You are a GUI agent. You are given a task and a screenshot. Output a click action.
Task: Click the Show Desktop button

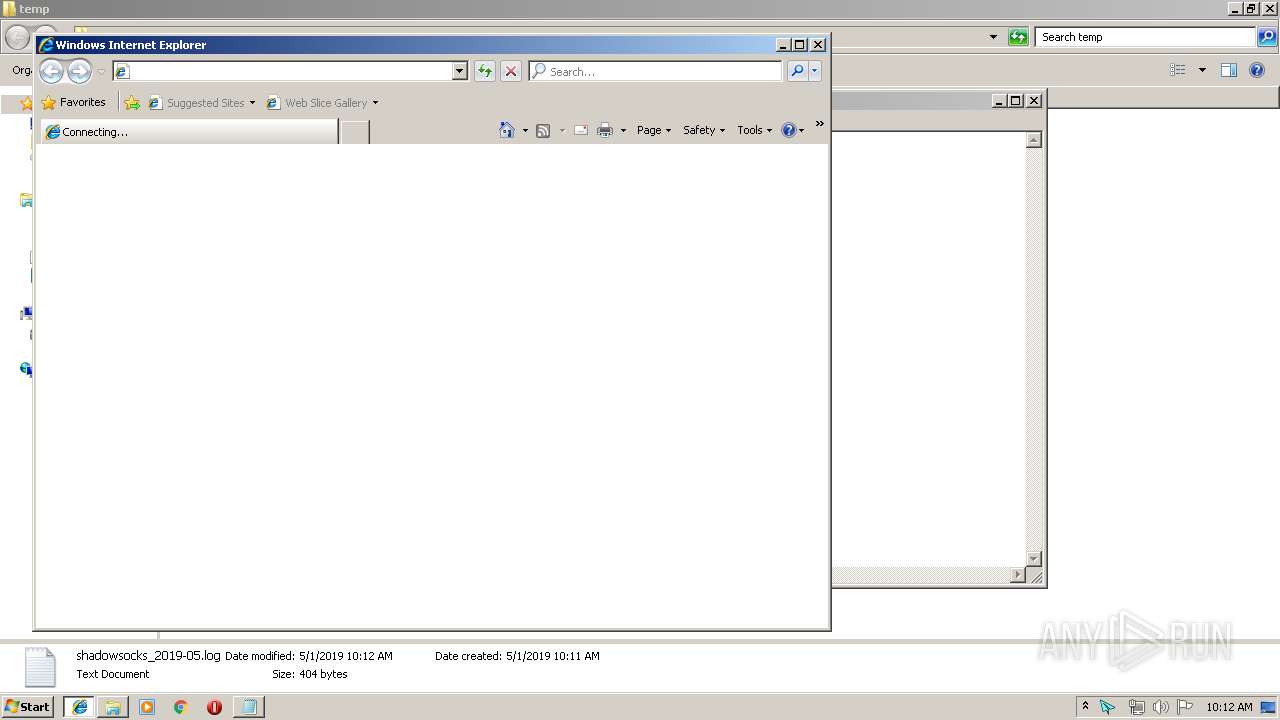coord(1269,707)
